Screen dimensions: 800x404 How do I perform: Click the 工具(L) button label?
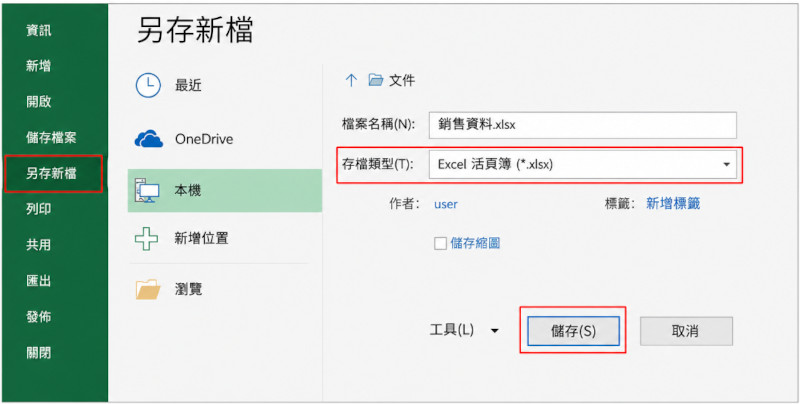point(452,330)
